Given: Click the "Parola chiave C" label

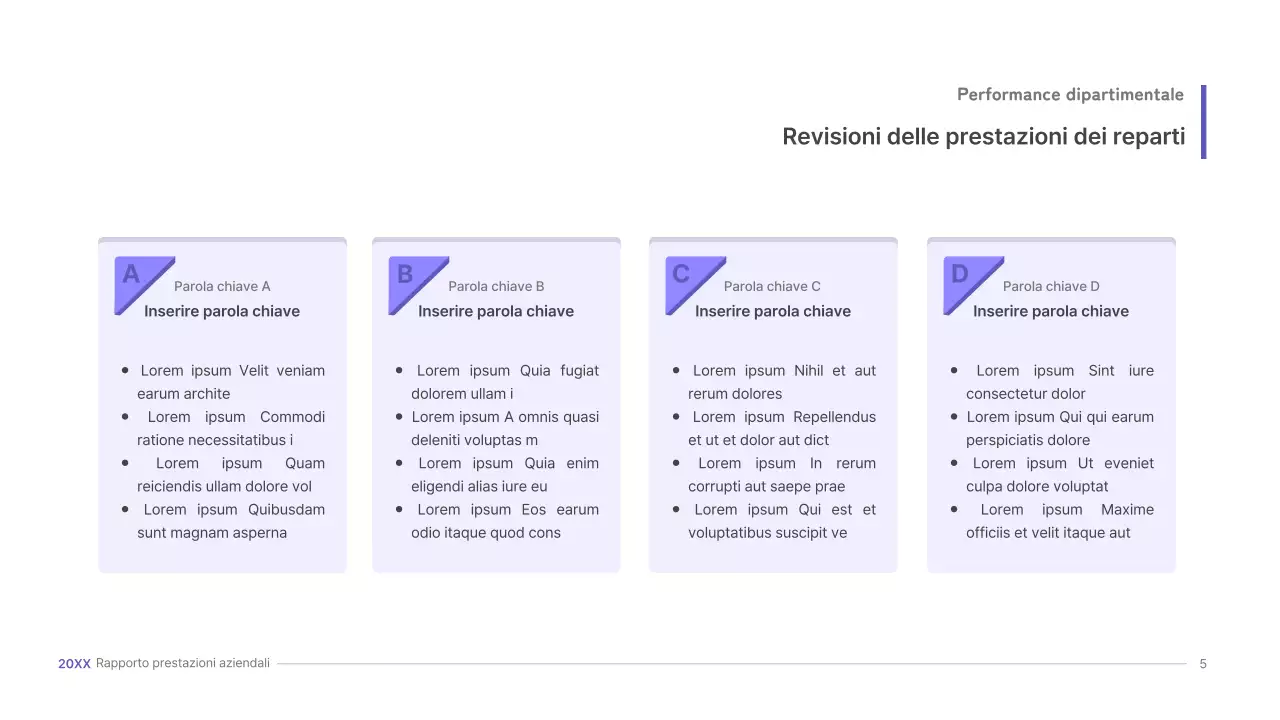Looking at the screenshot, I should [772, 287].
